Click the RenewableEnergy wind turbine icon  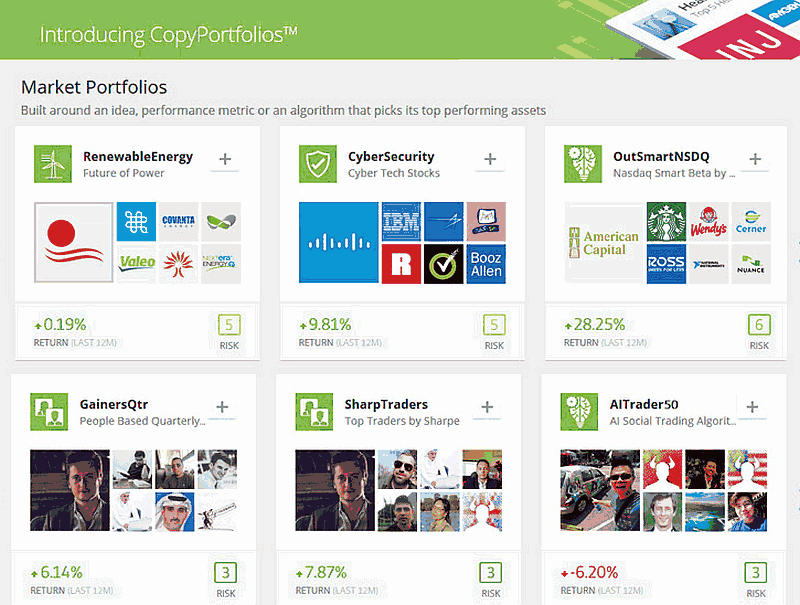(x=53, y=165)
